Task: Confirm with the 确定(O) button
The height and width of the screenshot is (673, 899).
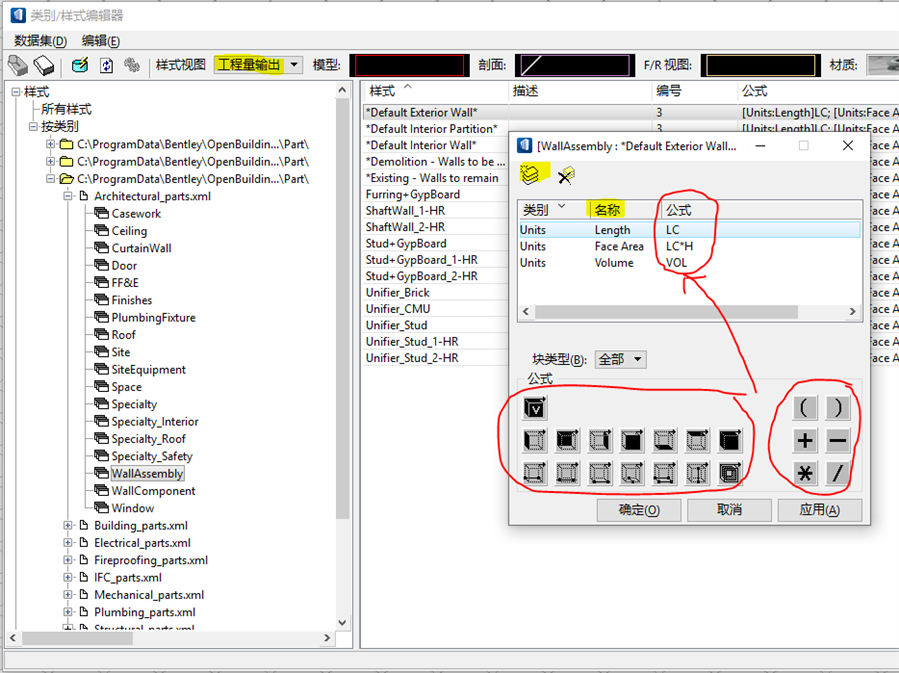Action: point(639,510)
